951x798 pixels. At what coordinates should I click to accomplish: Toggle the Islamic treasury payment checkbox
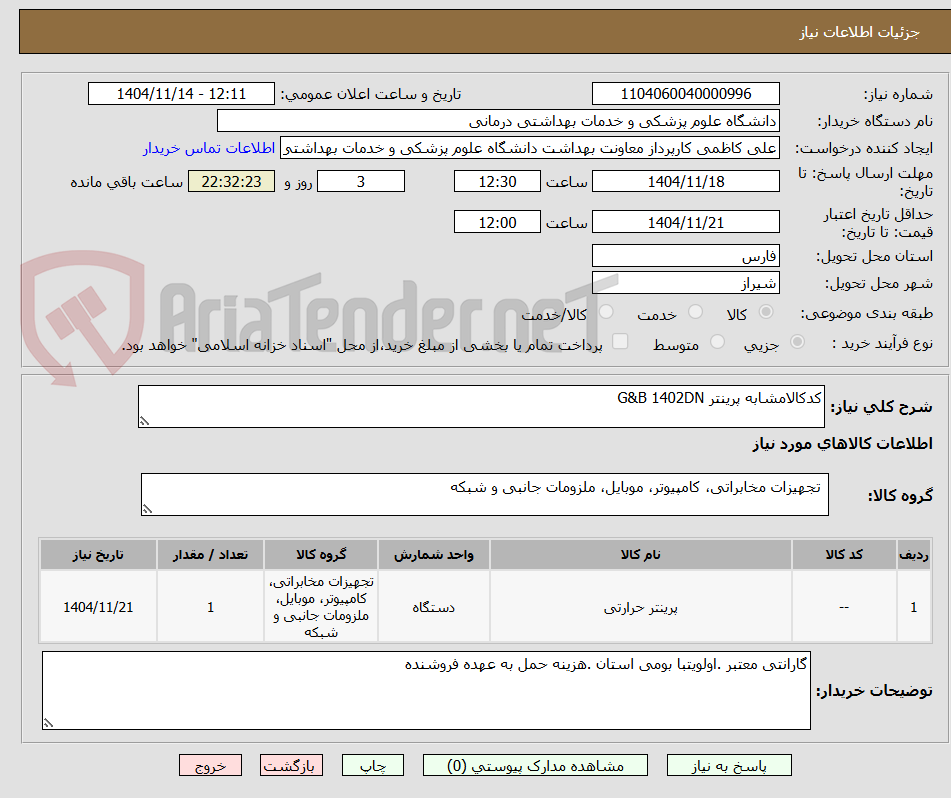(620, 341)
